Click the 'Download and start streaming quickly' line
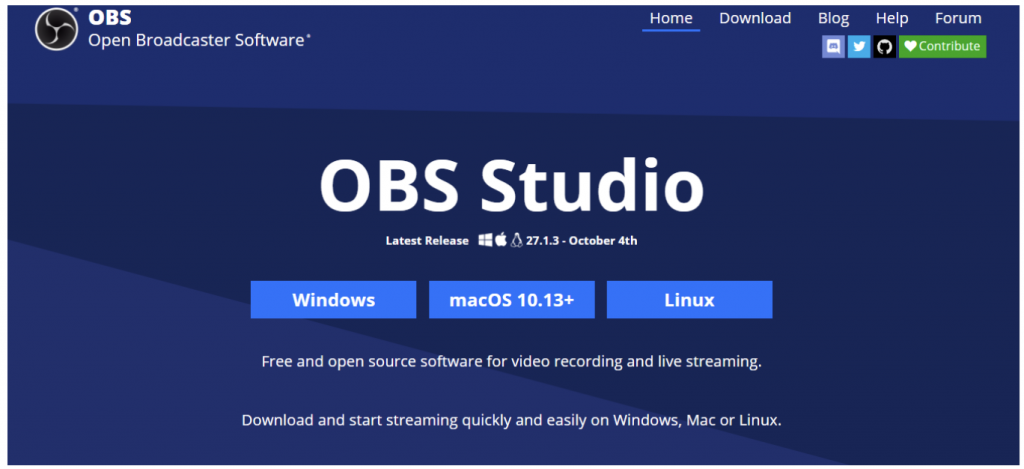1024x469 pixels. [x=511, y=420]
